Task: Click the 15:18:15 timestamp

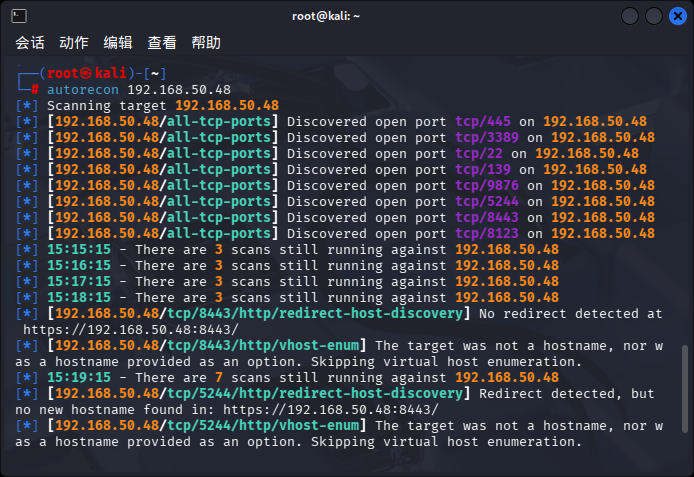Action: (79, 297)
